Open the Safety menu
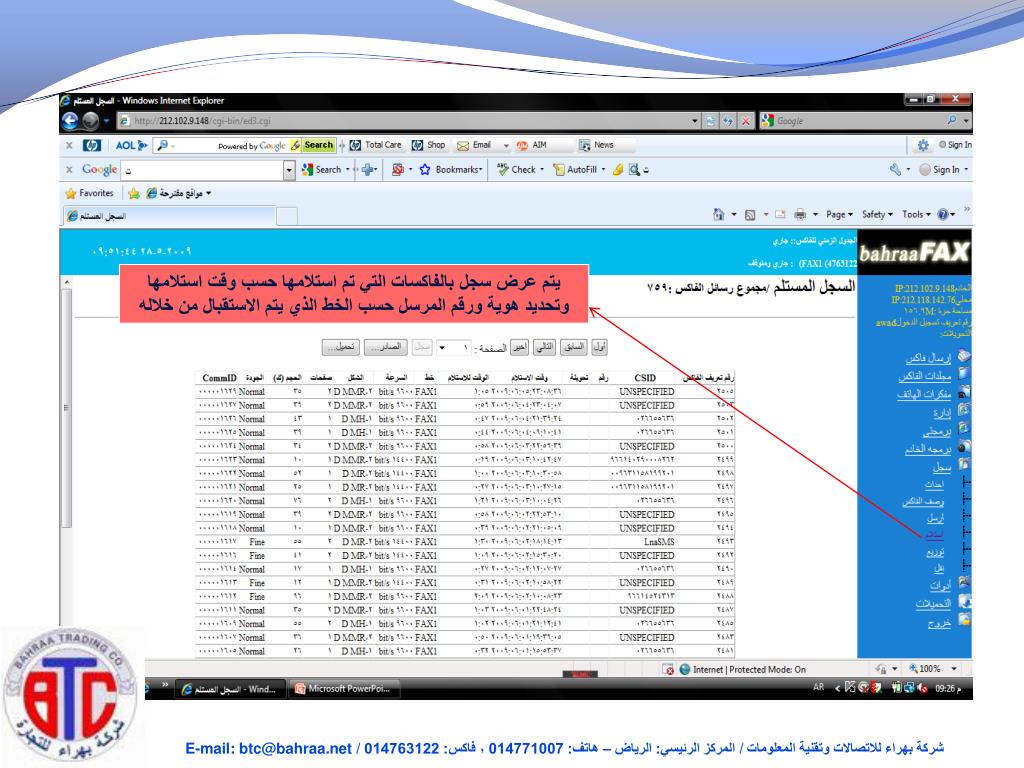 (877, 214)
